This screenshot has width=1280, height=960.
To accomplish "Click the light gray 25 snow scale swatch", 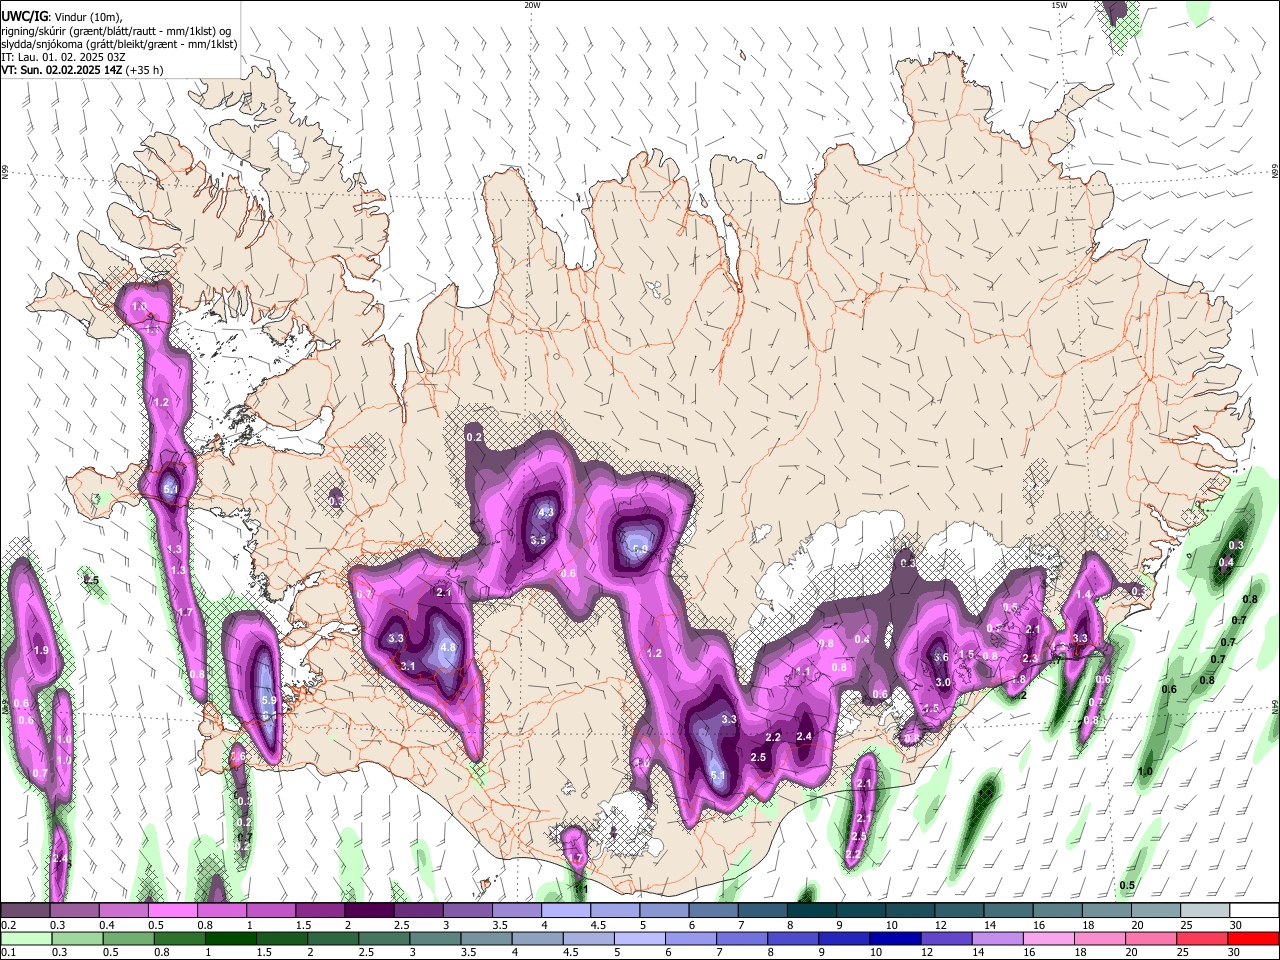I will coord(1204,911).
